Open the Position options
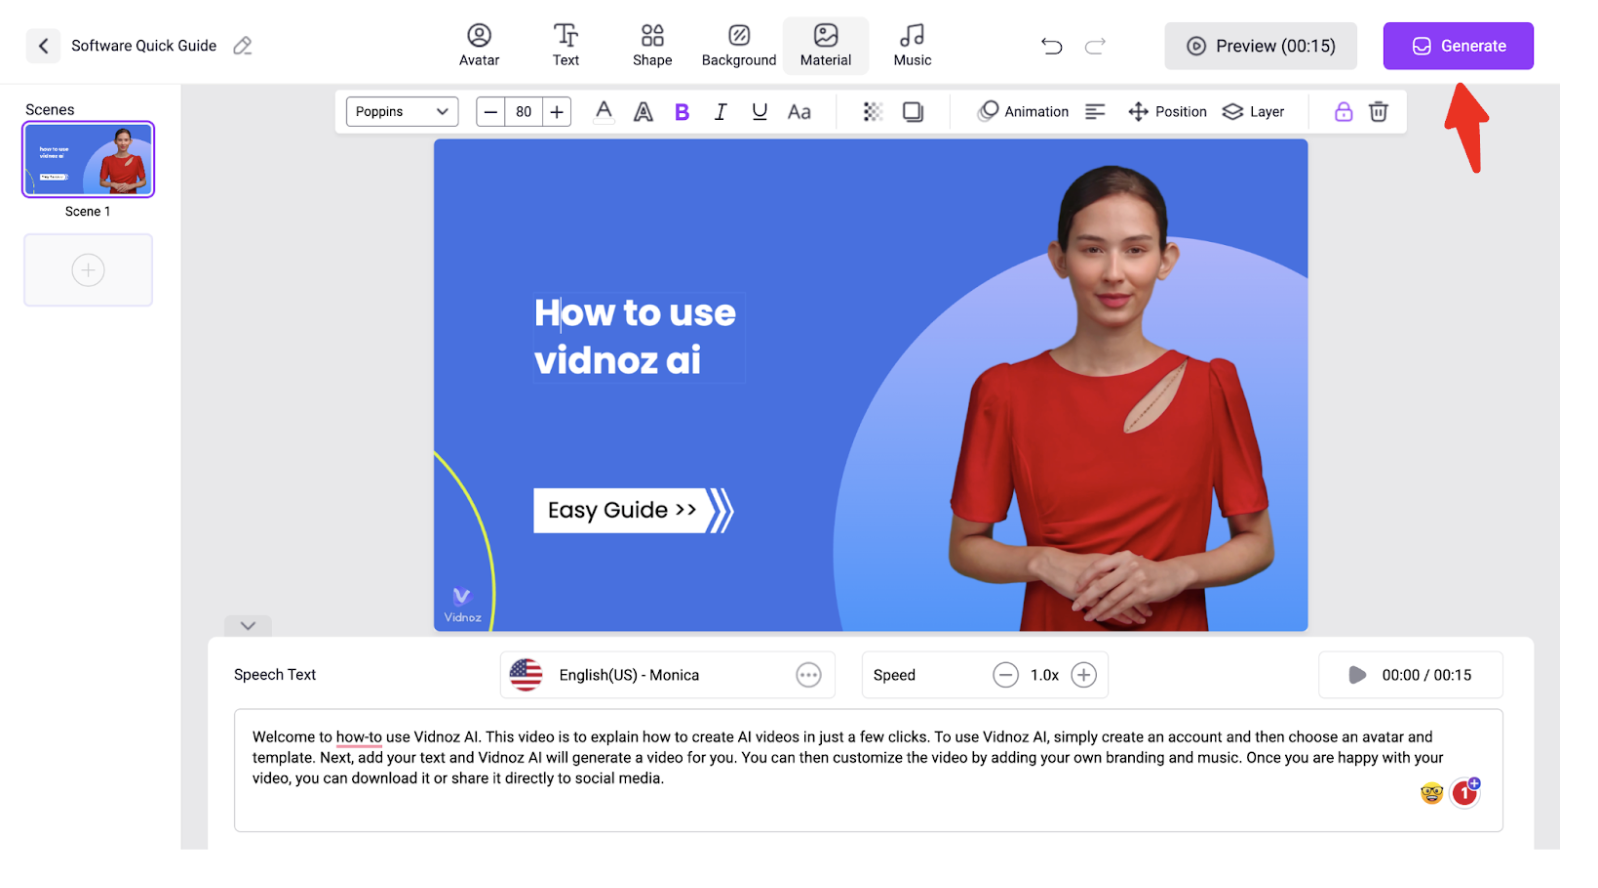1598x888 pixels. [x=1167, y=112]
